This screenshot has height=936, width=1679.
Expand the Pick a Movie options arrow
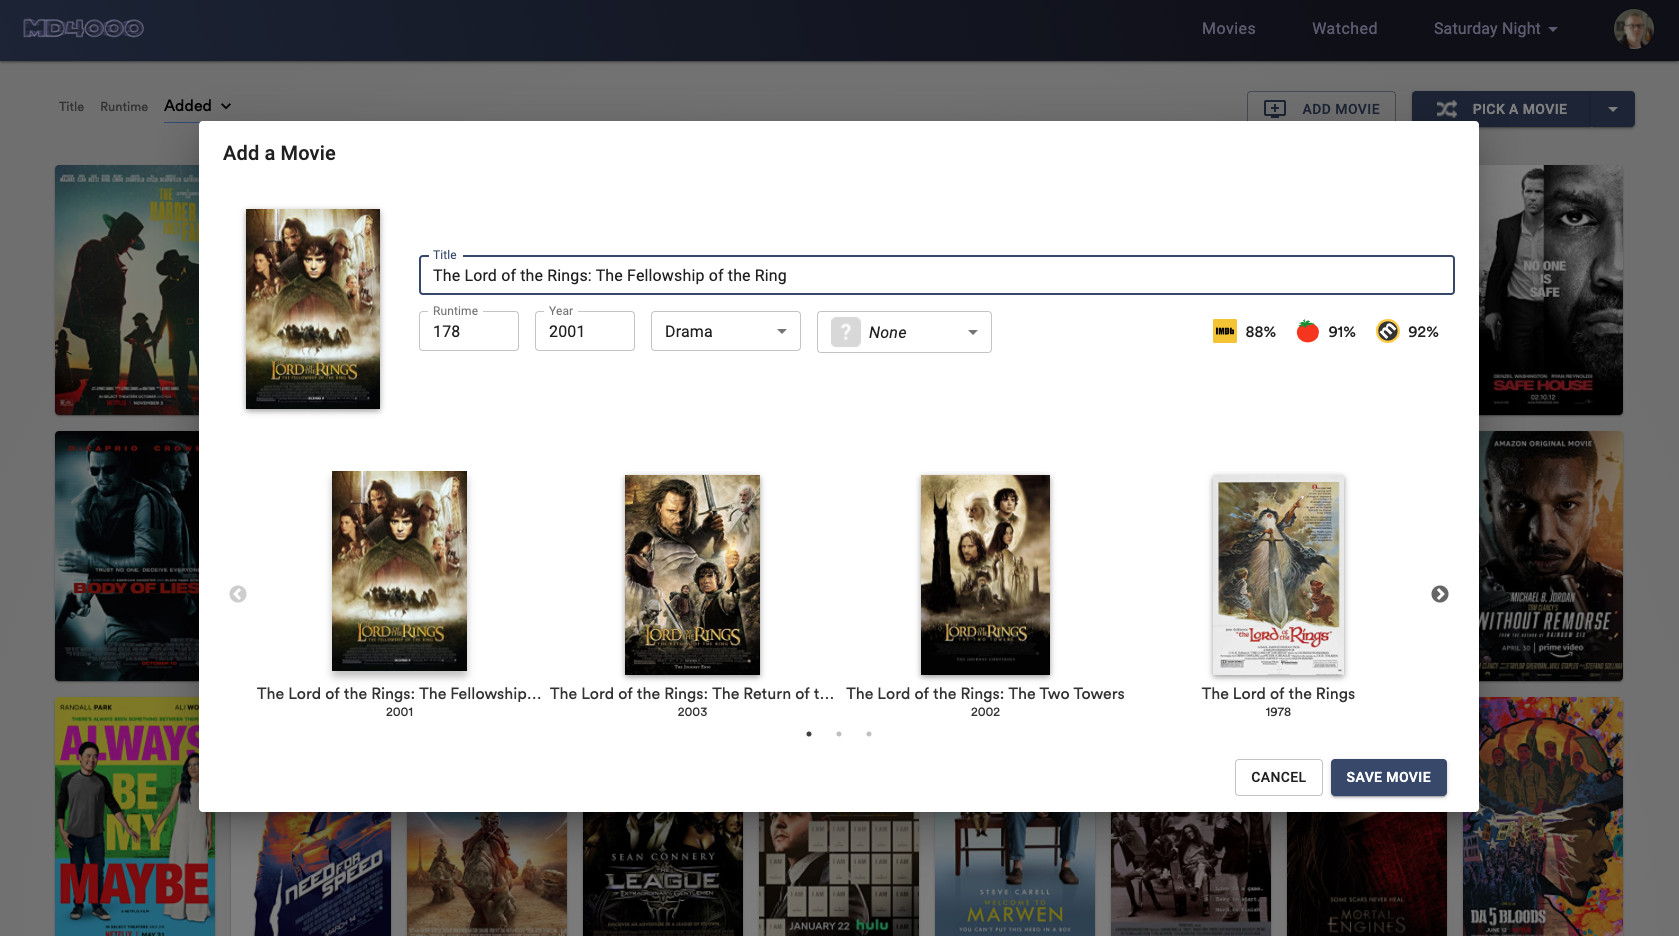[x=1613, y=109]
